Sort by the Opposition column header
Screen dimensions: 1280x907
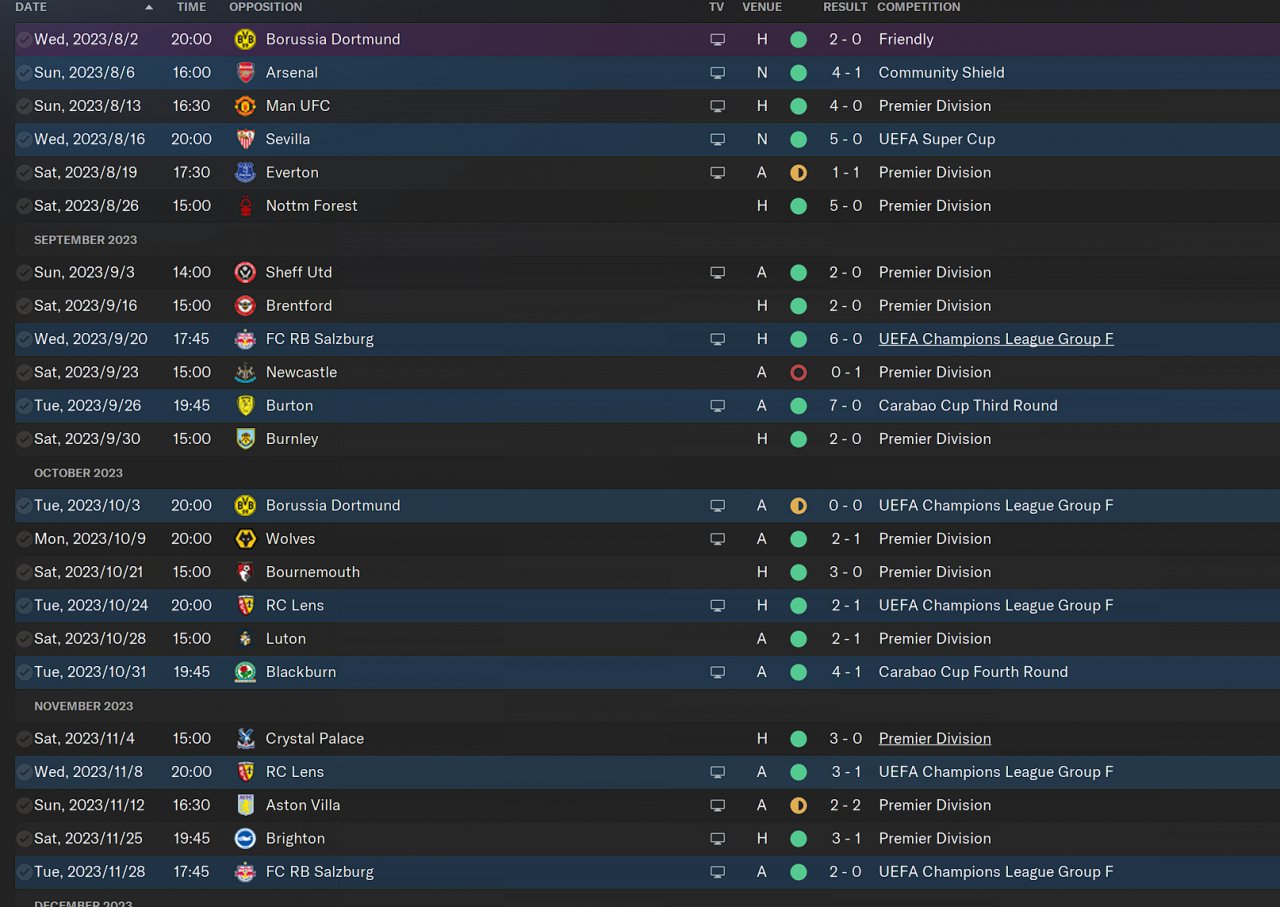[265, 7]
